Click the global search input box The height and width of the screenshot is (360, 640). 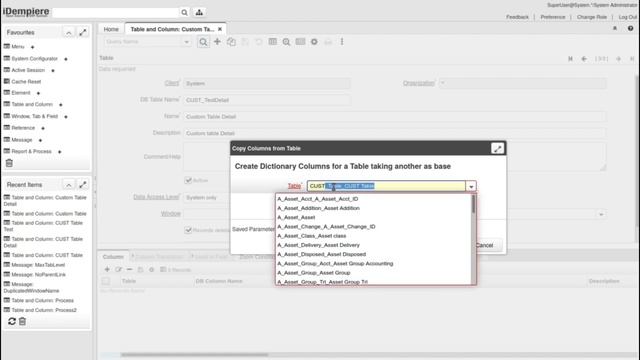(x=116, y=13)
